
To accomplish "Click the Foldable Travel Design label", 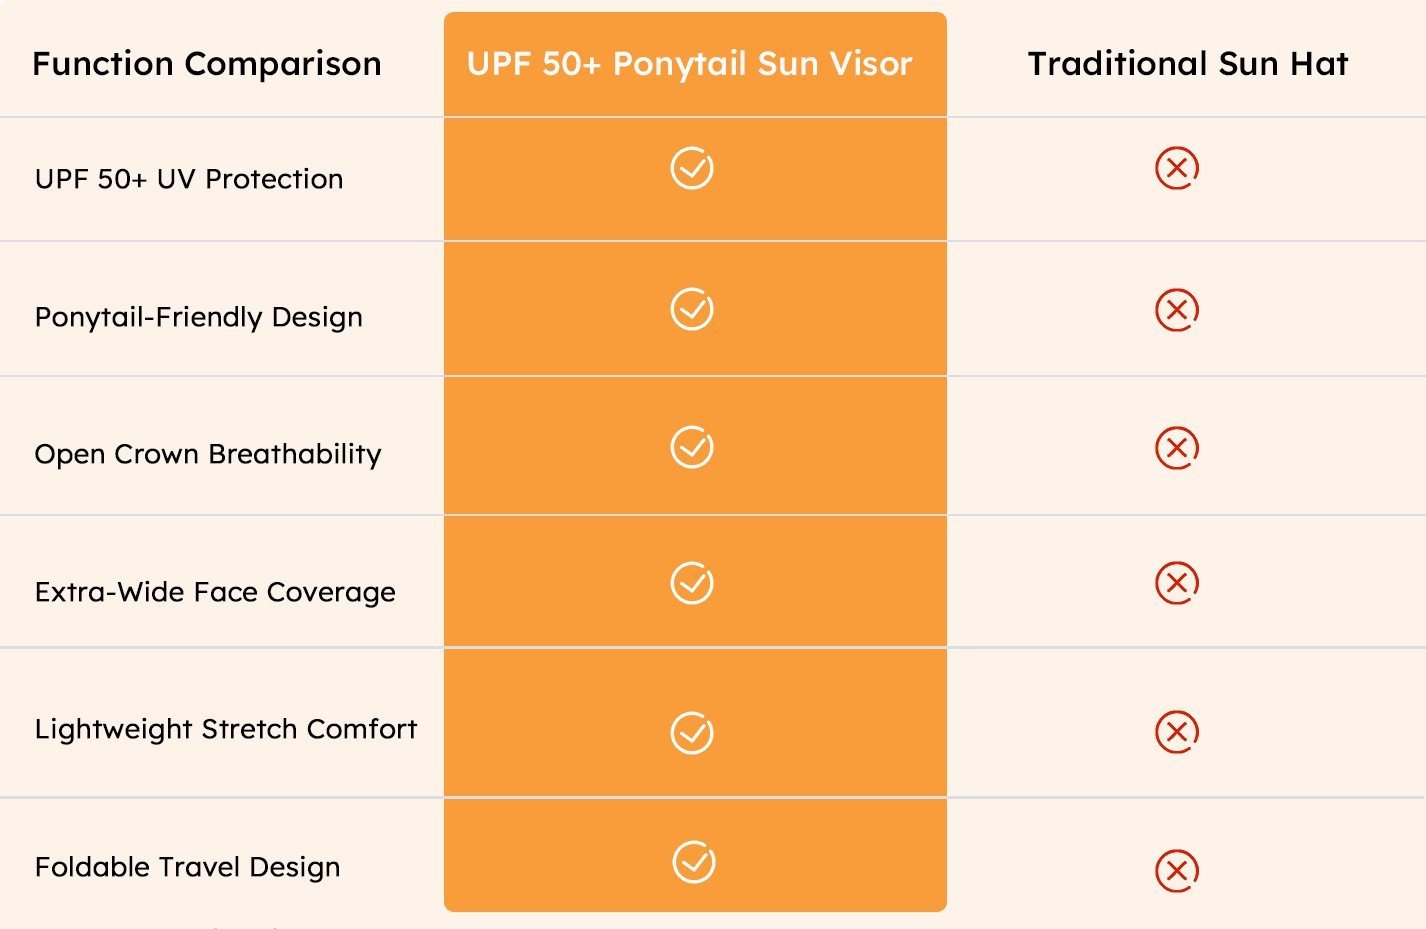I will [x=188, y=867].
